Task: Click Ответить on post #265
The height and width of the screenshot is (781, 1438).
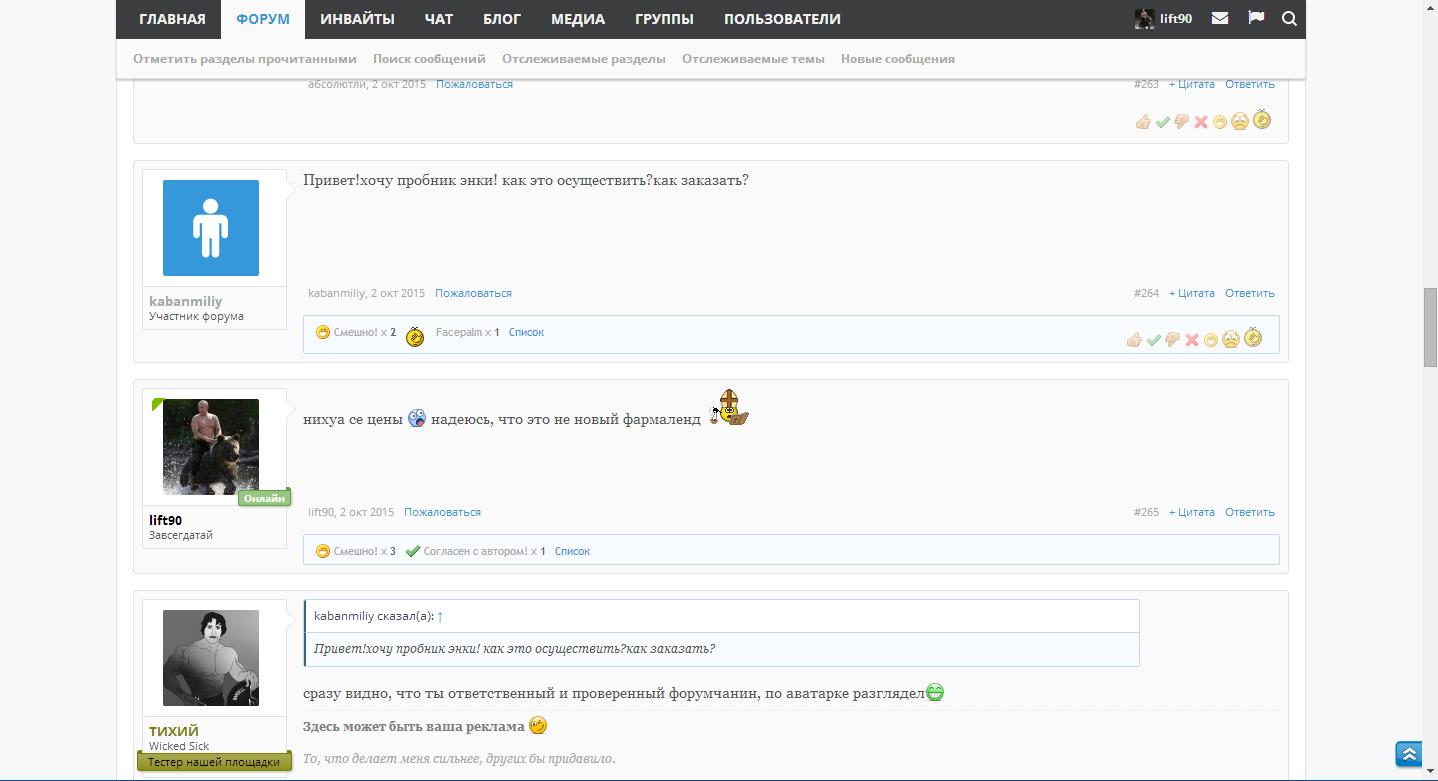Action: pyautogui.click(x=1249, y=512)
